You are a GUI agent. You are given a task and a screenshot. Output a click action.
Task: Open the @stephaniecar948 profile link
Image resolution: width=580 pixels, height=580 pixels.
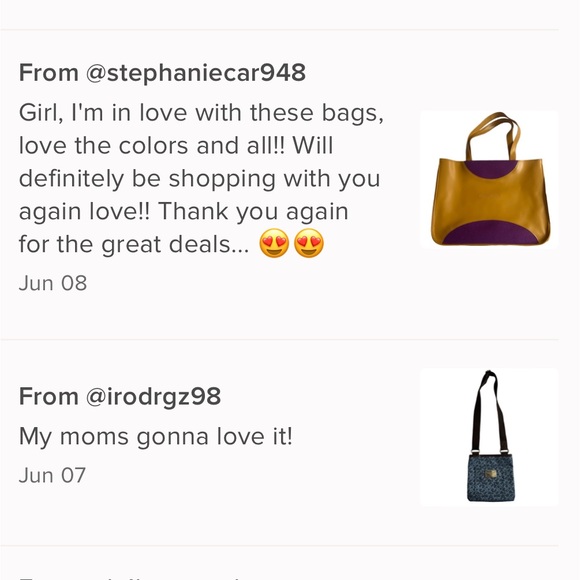click(x=196, y=73)
